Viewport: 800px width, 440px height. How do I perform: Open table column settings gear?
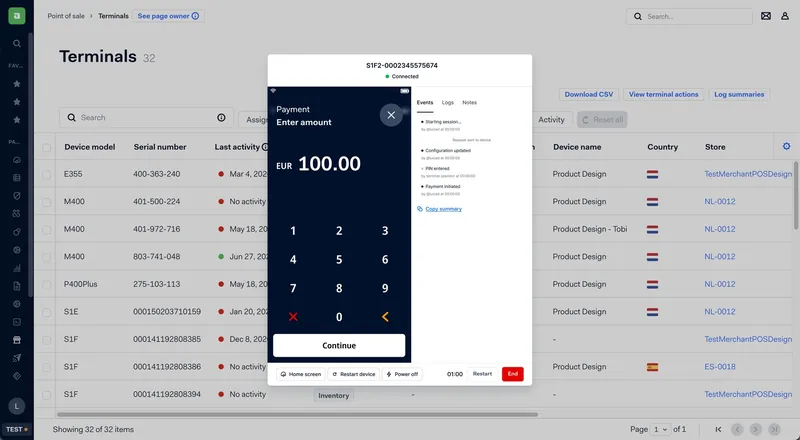click(x=786, y=146)
